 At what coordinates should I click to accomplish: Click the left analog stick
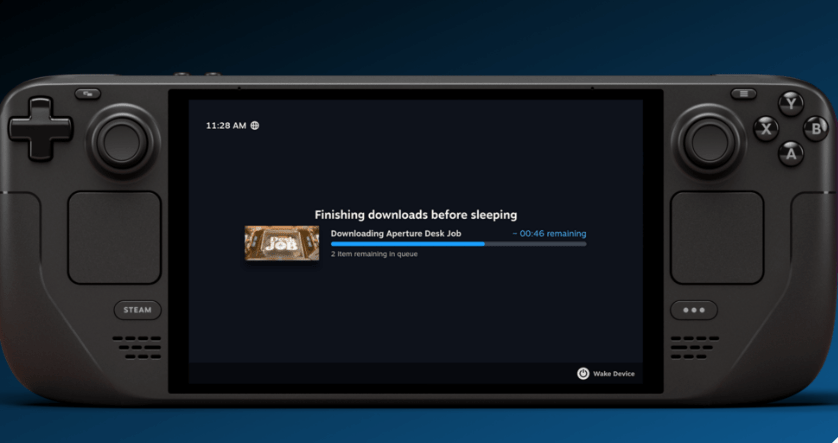coord(122,139)
